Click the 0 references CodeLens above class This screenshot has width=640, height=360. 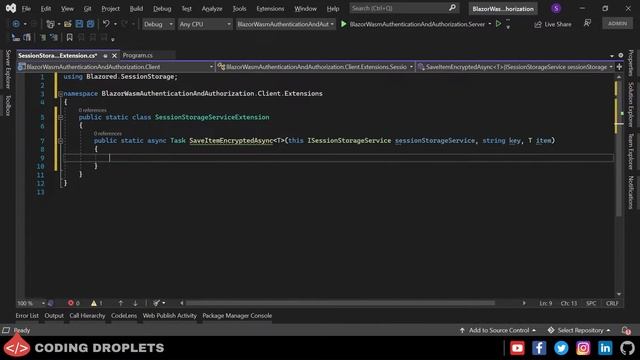[x=93, y=110]
